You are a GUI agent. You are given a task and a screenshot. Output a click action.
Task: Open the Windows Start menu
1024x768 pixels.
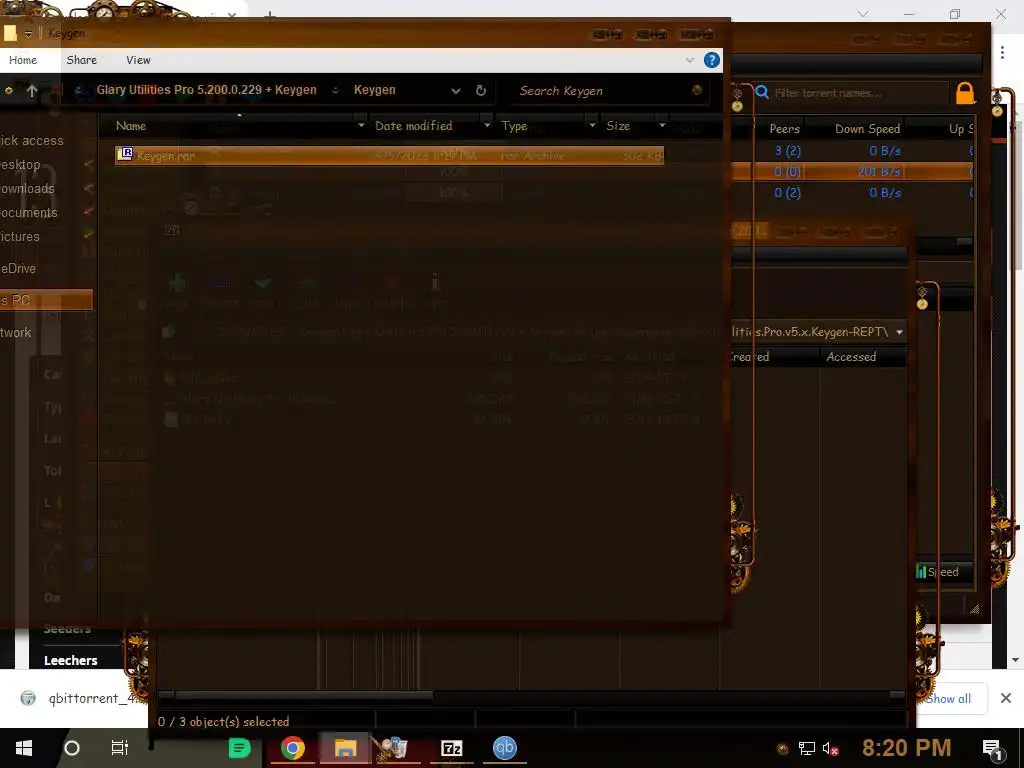coord(24,748)
